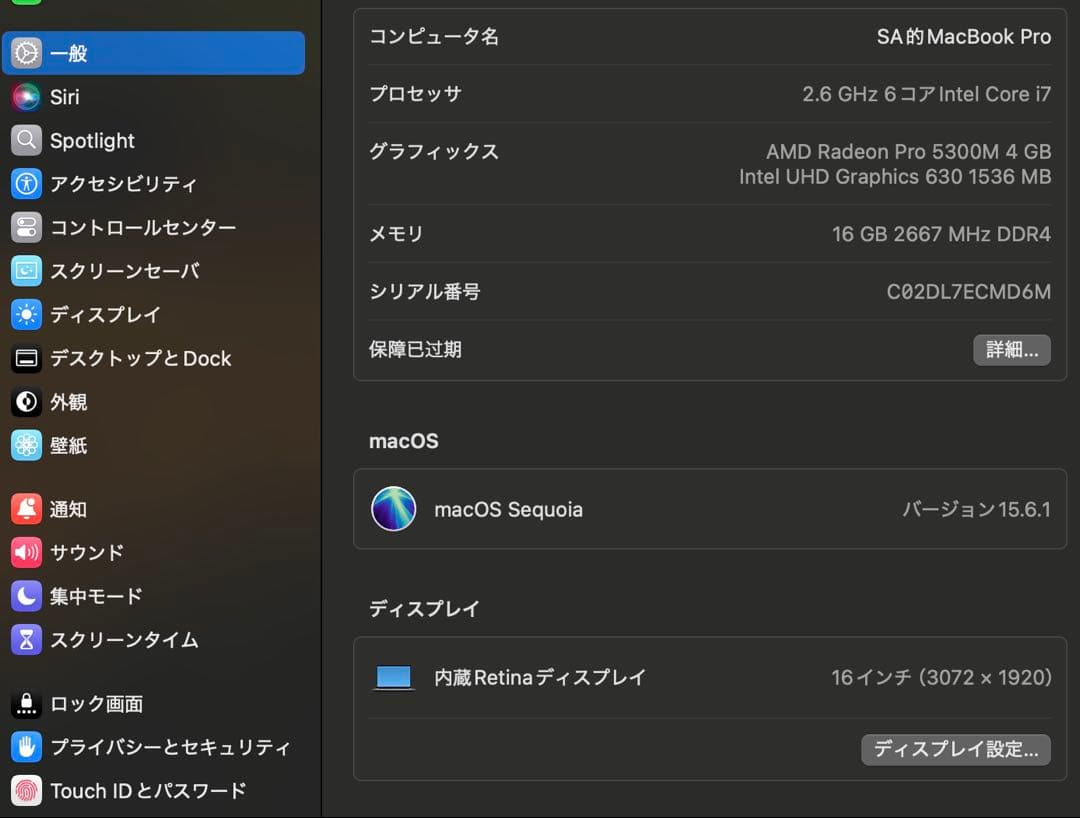Screen dimensions: 1080x818
Task: Open 壁紙 (Wallpaper) settings
Action: [70, 445]
